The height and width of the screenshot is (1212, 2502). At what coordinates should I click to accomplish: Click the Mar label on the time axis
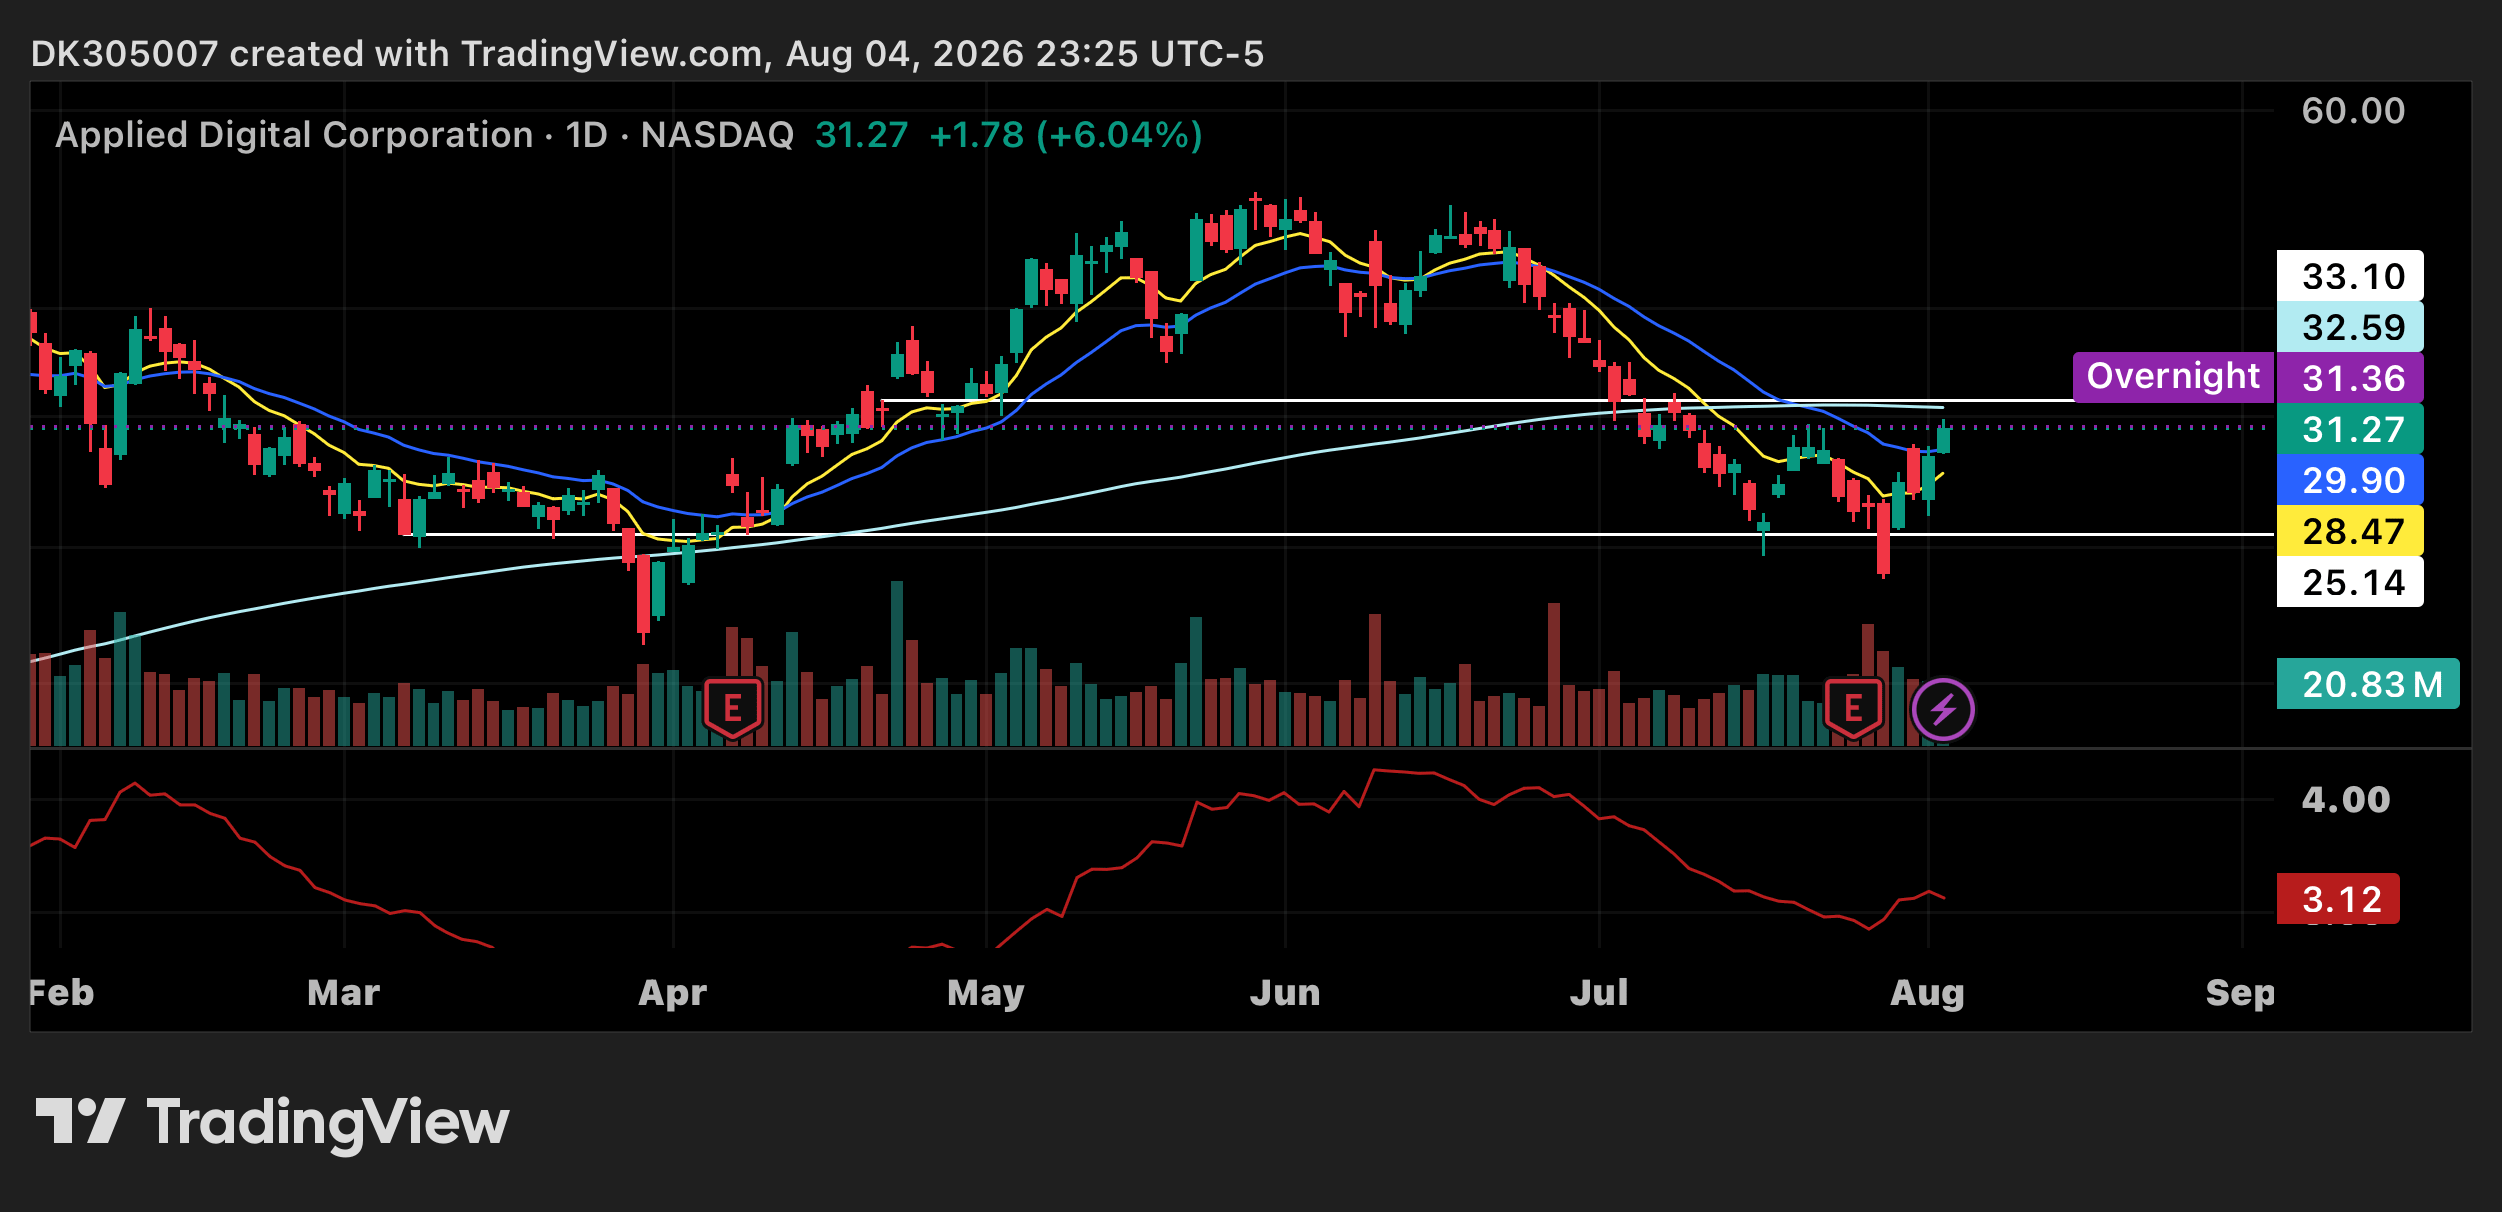click(x=344, y=993)
